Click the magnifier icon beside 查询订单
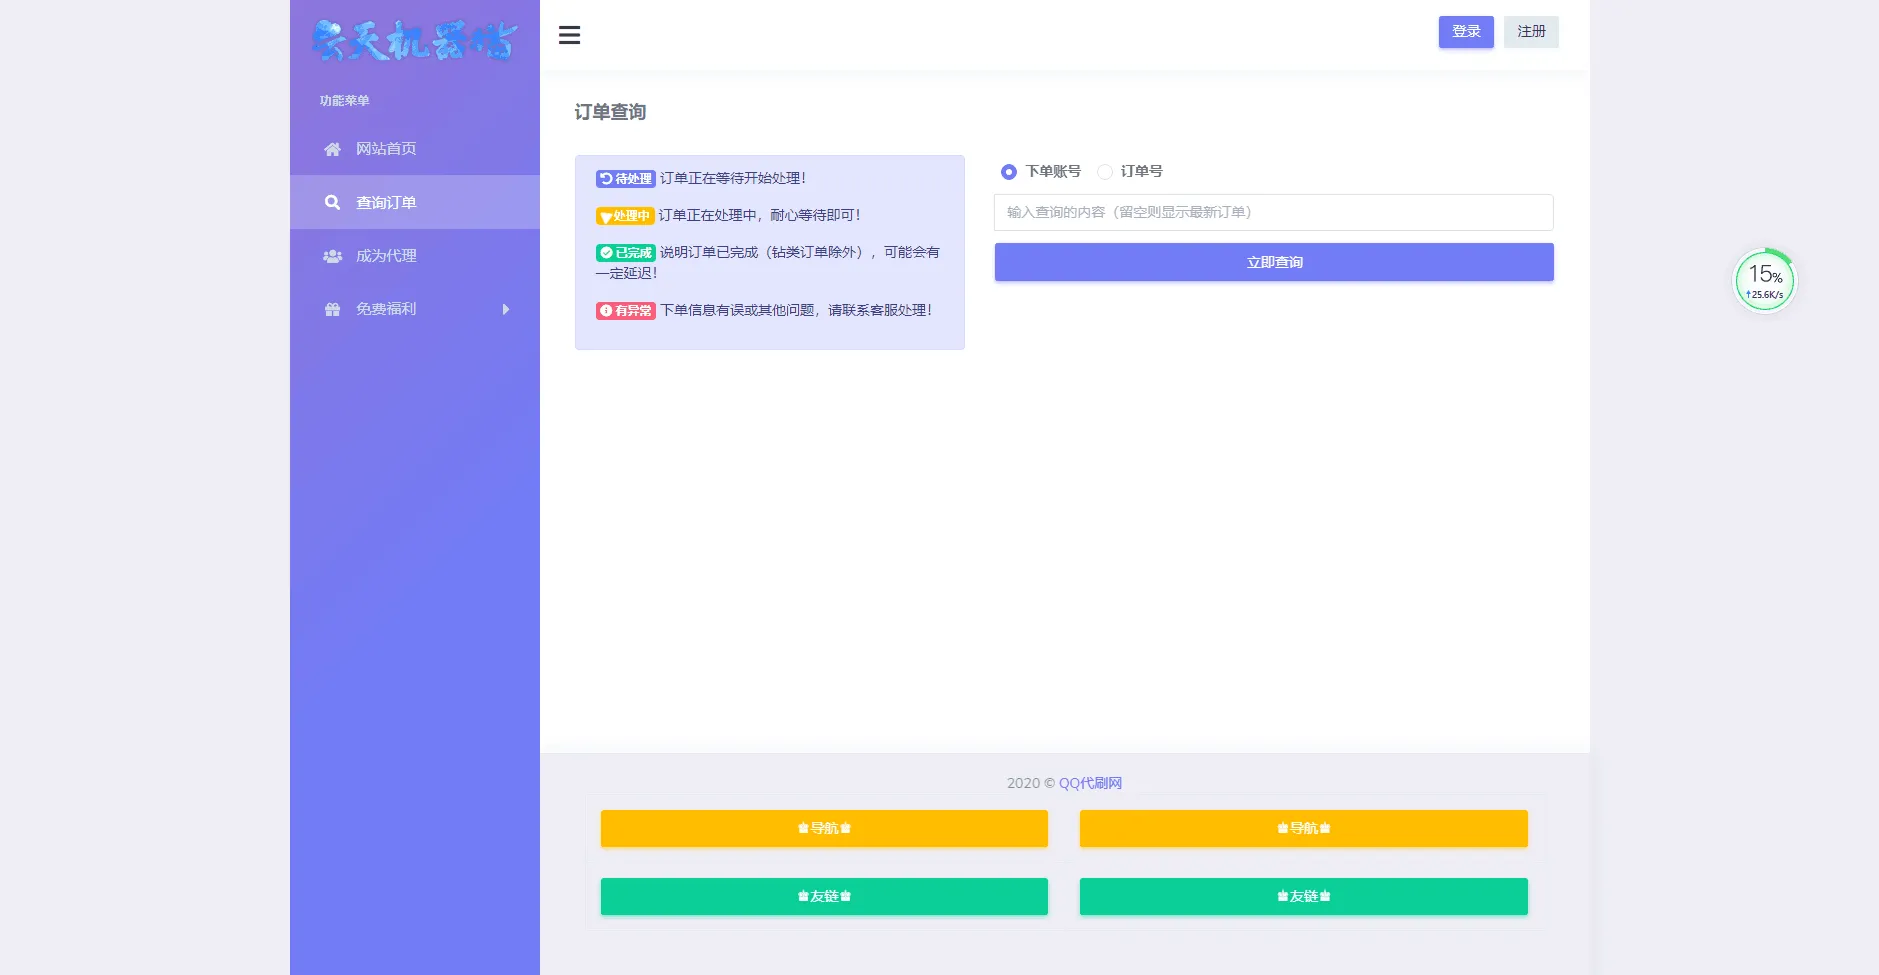The image size is (1879, 975). 332,202
